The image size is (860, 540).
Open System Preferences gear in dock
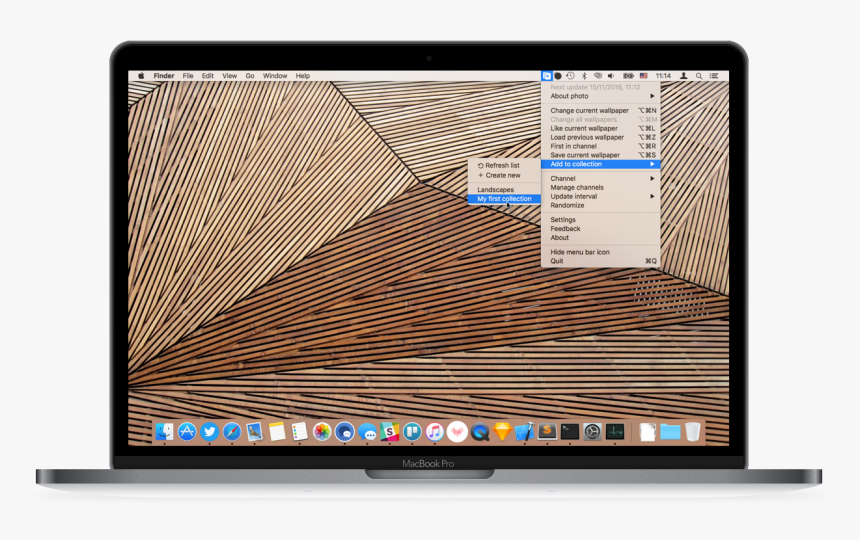(592, 432)
